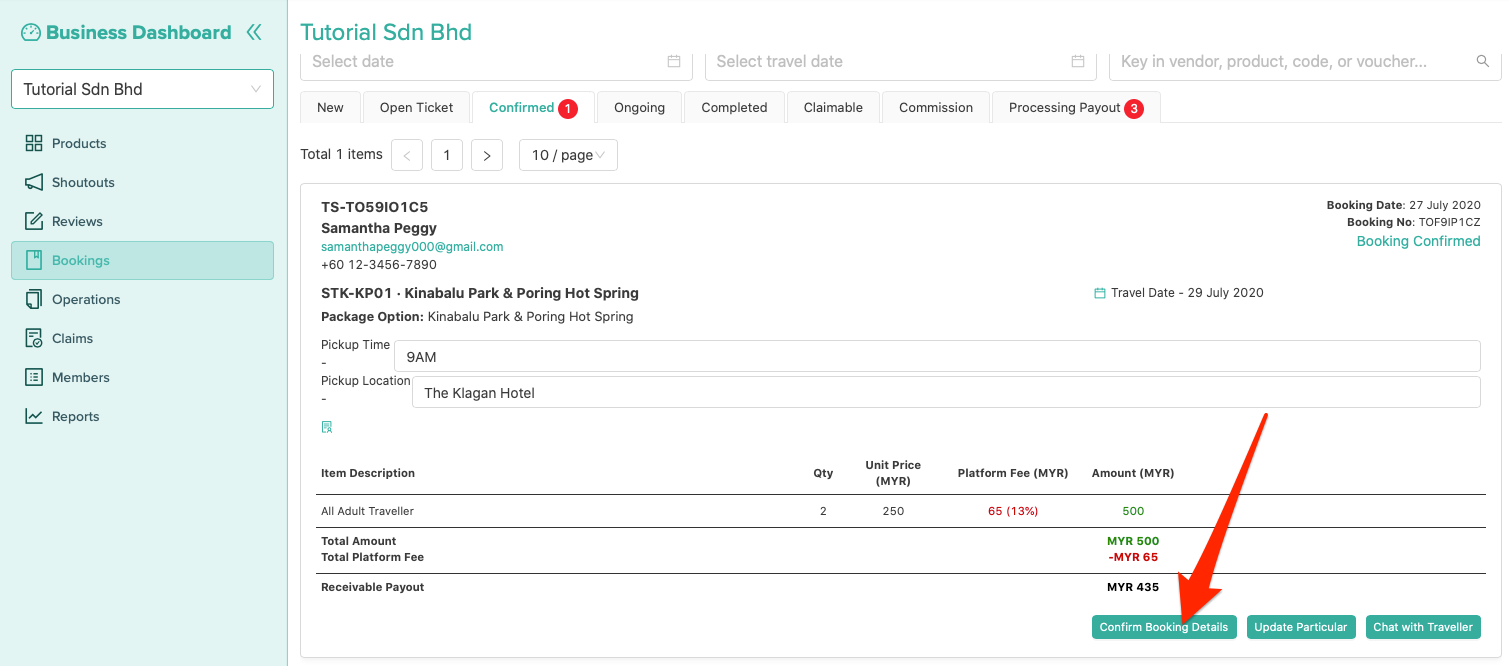The width and height of the screenshot is (1509, 666).
Task: Go to next page arrow
Action: 487,155
